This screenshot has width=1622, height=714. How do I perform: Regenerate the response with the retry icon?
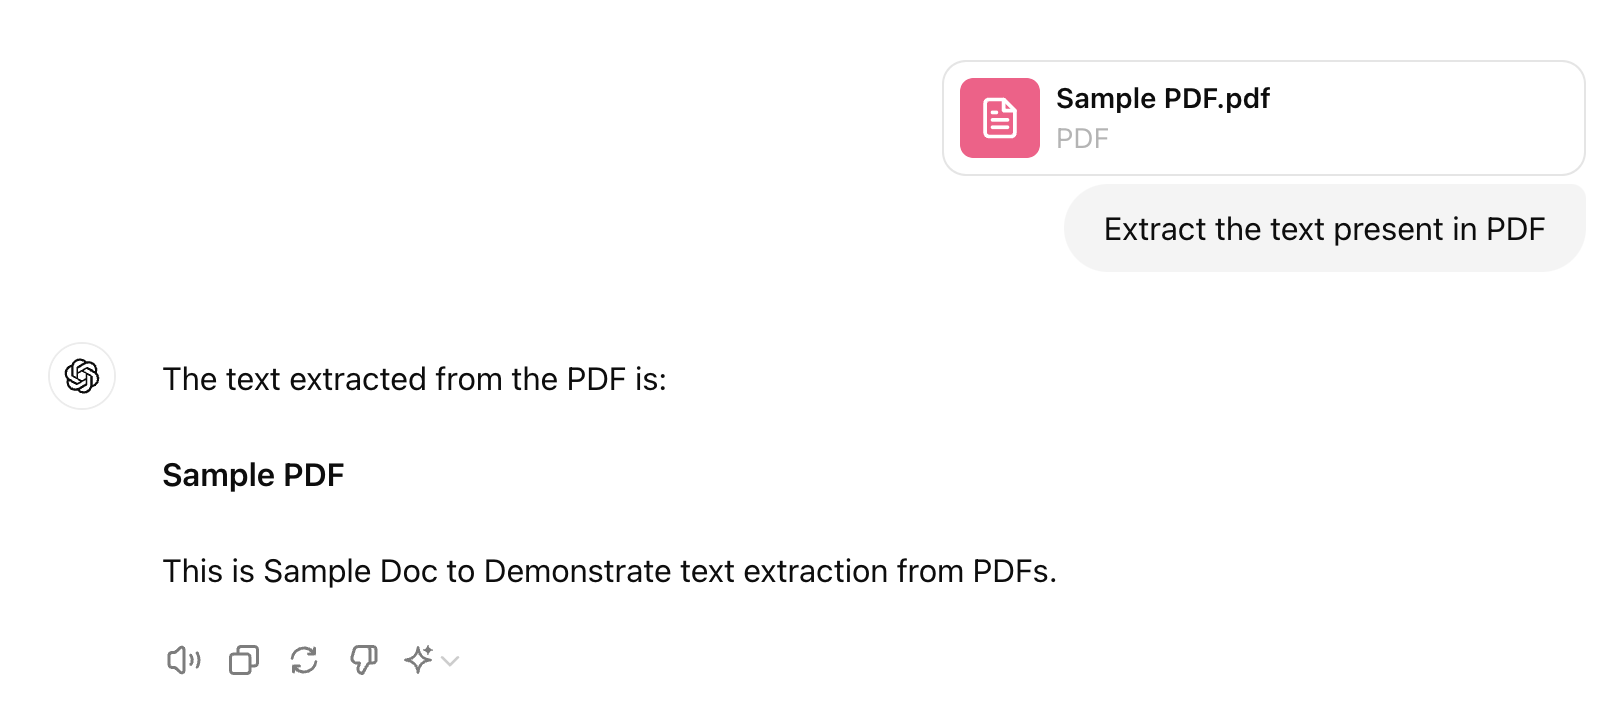(x=303, y=659)
